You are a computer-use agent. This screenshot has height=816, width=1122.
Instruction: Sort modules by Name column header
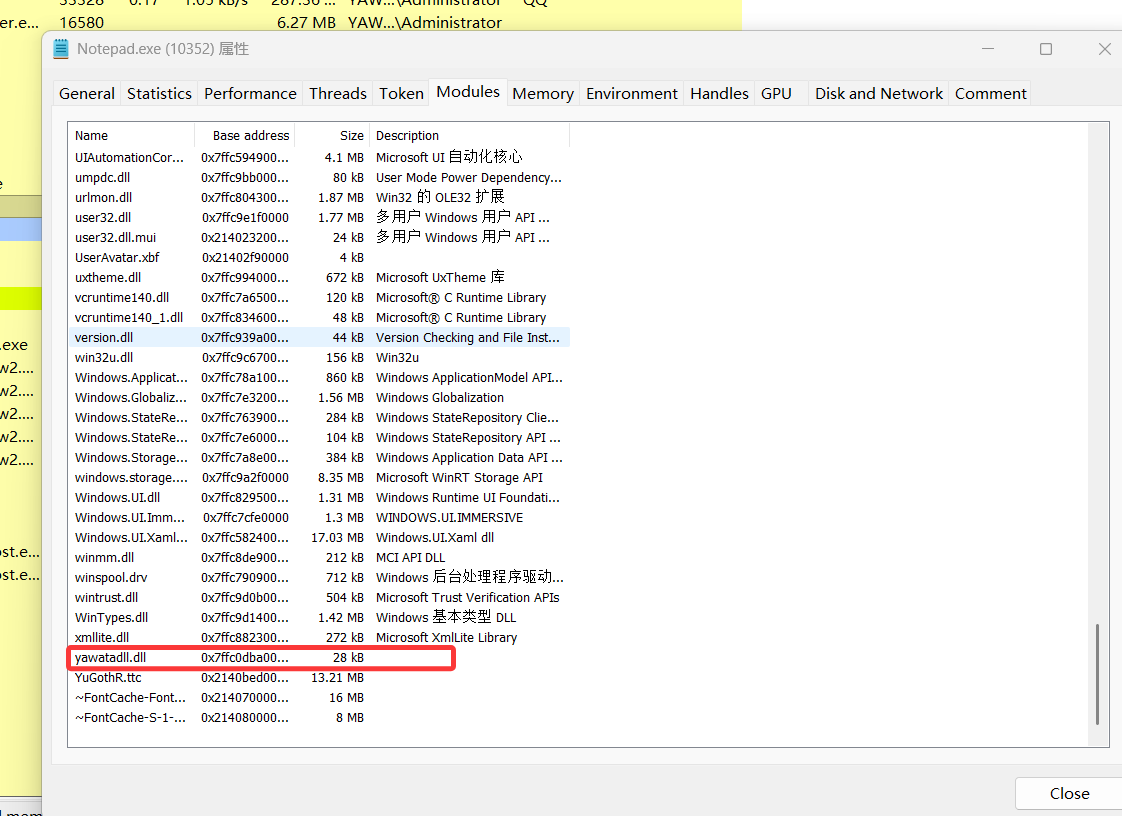[x=132, y=135]
